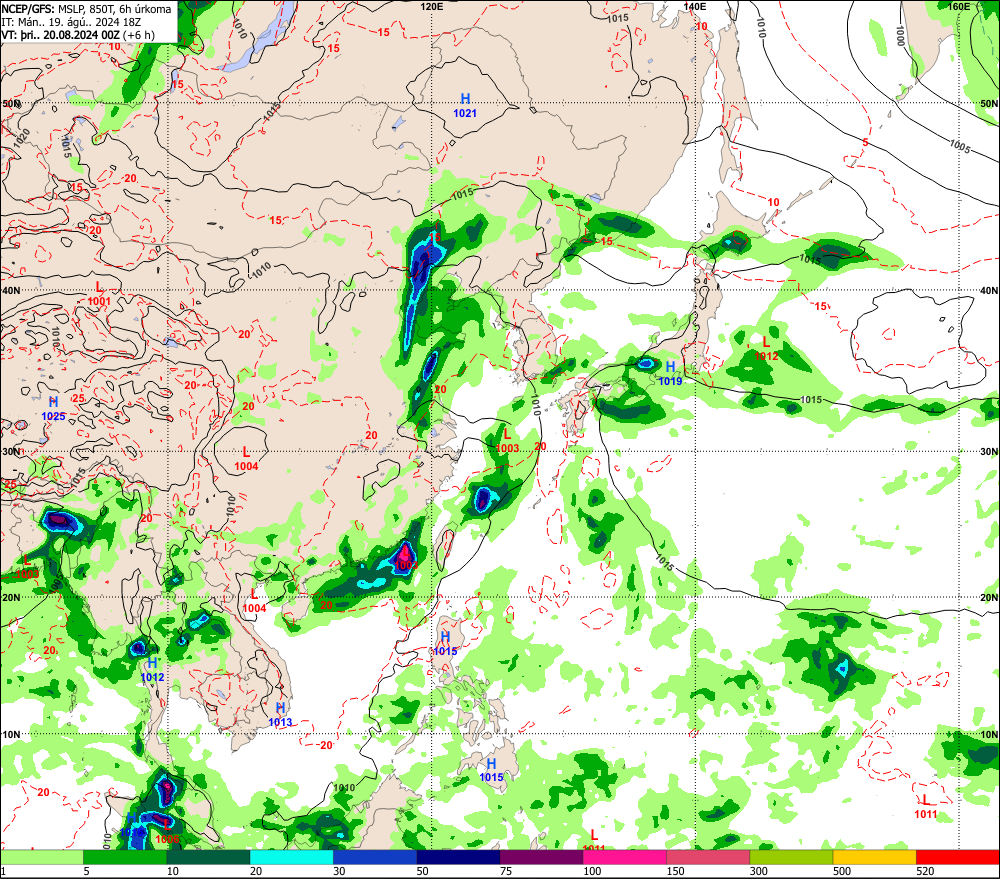Click the olive 300–500 mm legend swatch

click(x=791, y=857)
